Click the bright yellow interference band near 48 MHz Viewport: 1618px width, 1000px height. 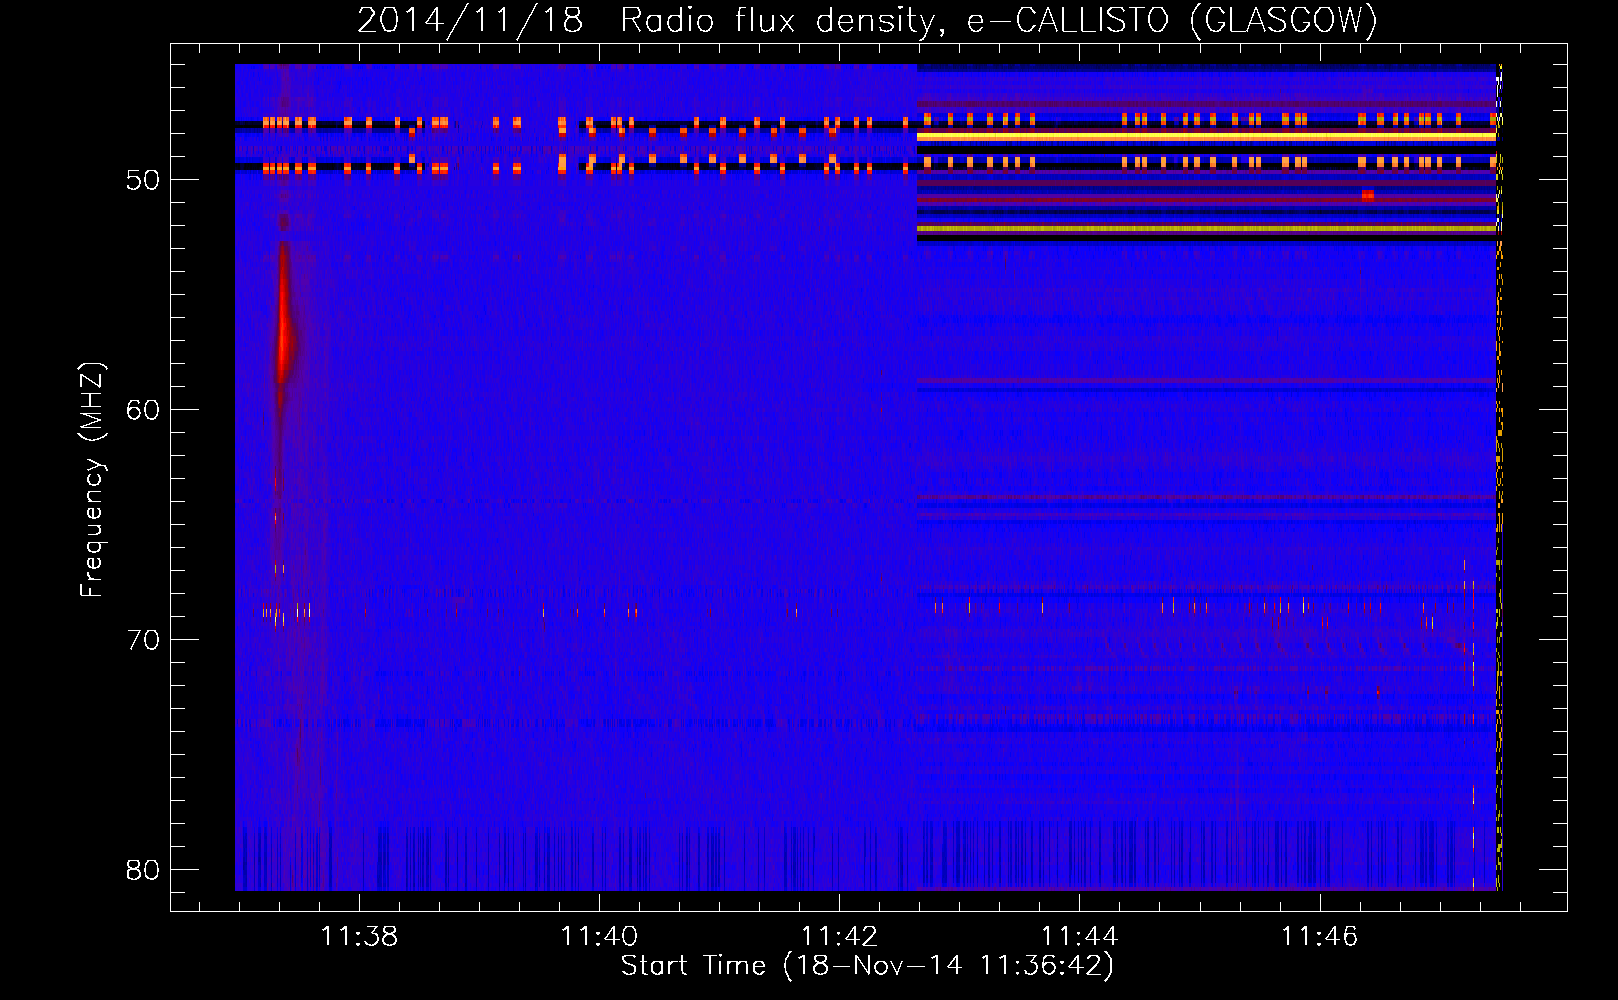(1206, 136)
